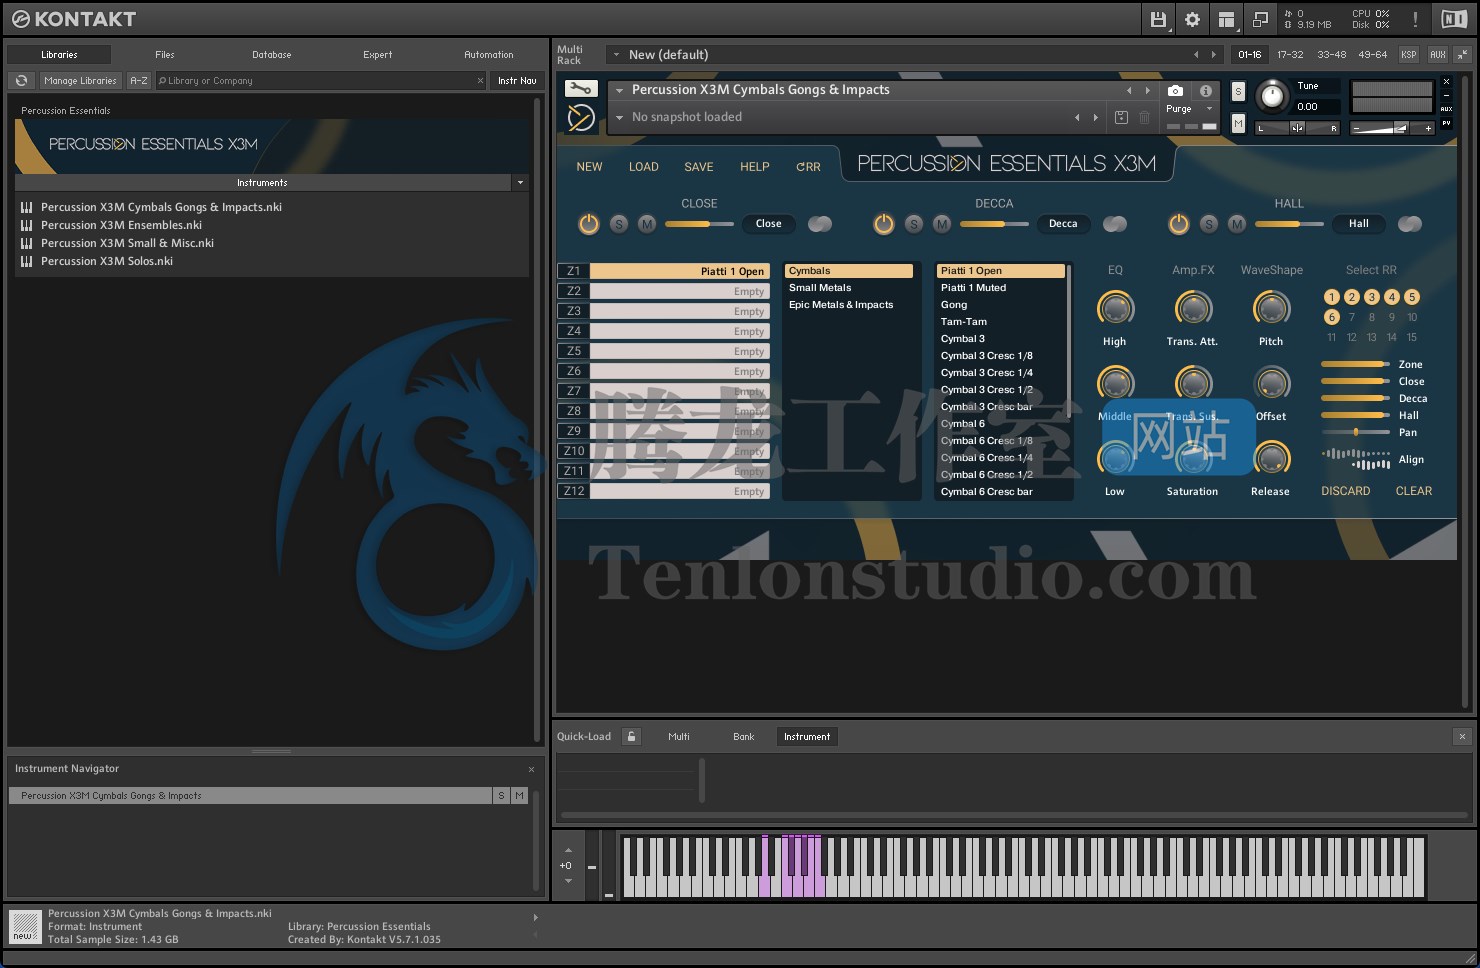Open instrument edit mode with wrench icon
The width and height of the screenshot is (1480, 968).
(x=581, y=89)
